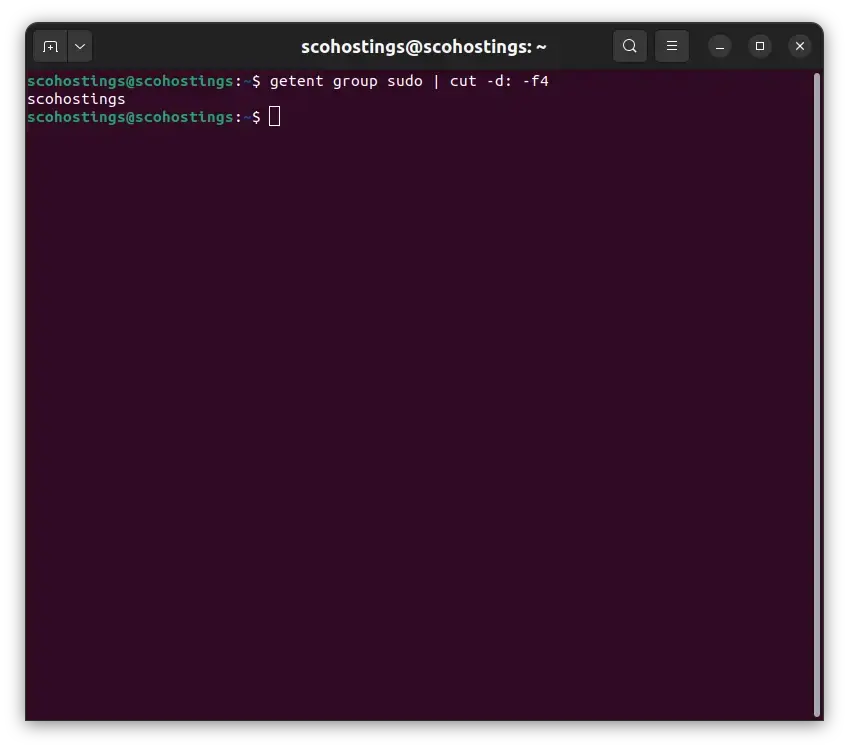This screenshot has height=749, width=849.
Task: Click the second prompt before the cursor
Action: click(x=143, y=117)
